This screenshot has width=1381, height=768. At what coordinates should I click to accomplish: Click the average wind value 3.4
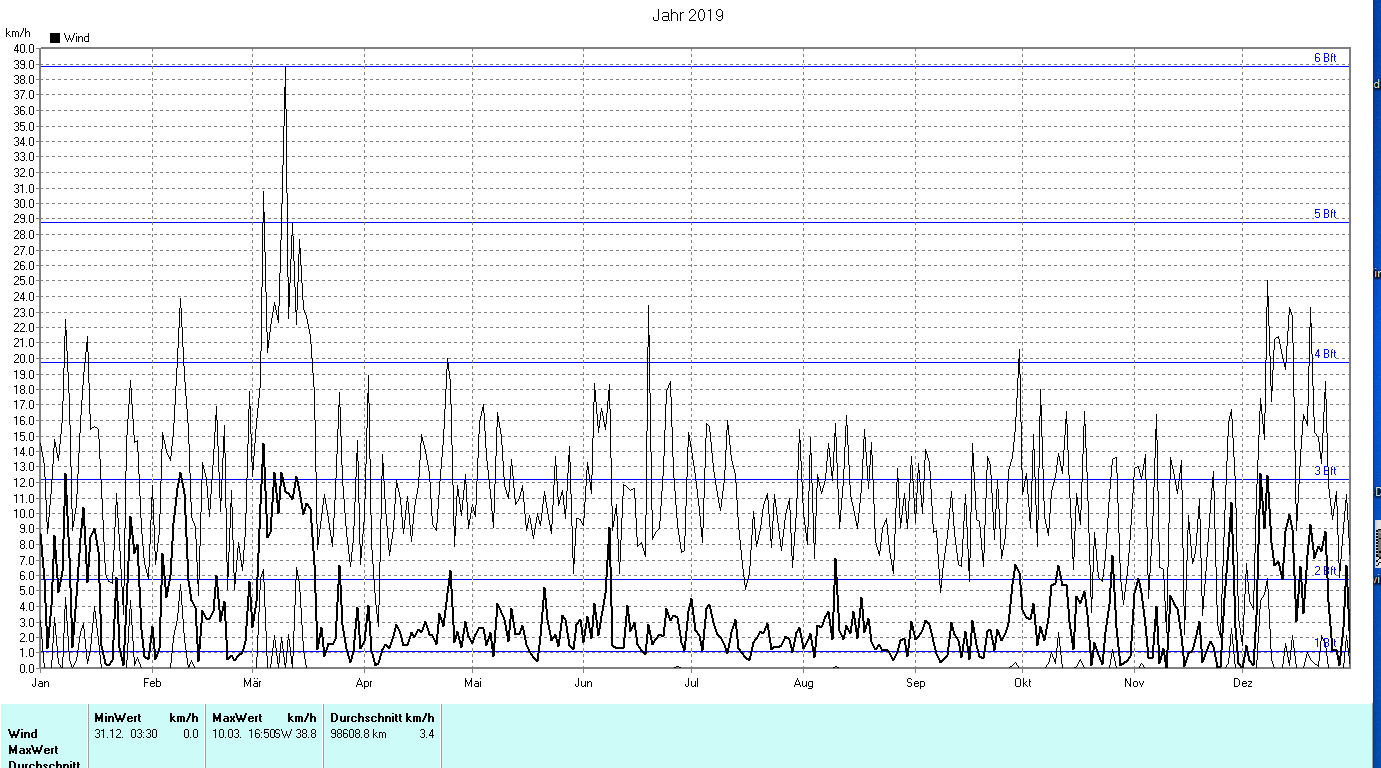coord(426,734)
